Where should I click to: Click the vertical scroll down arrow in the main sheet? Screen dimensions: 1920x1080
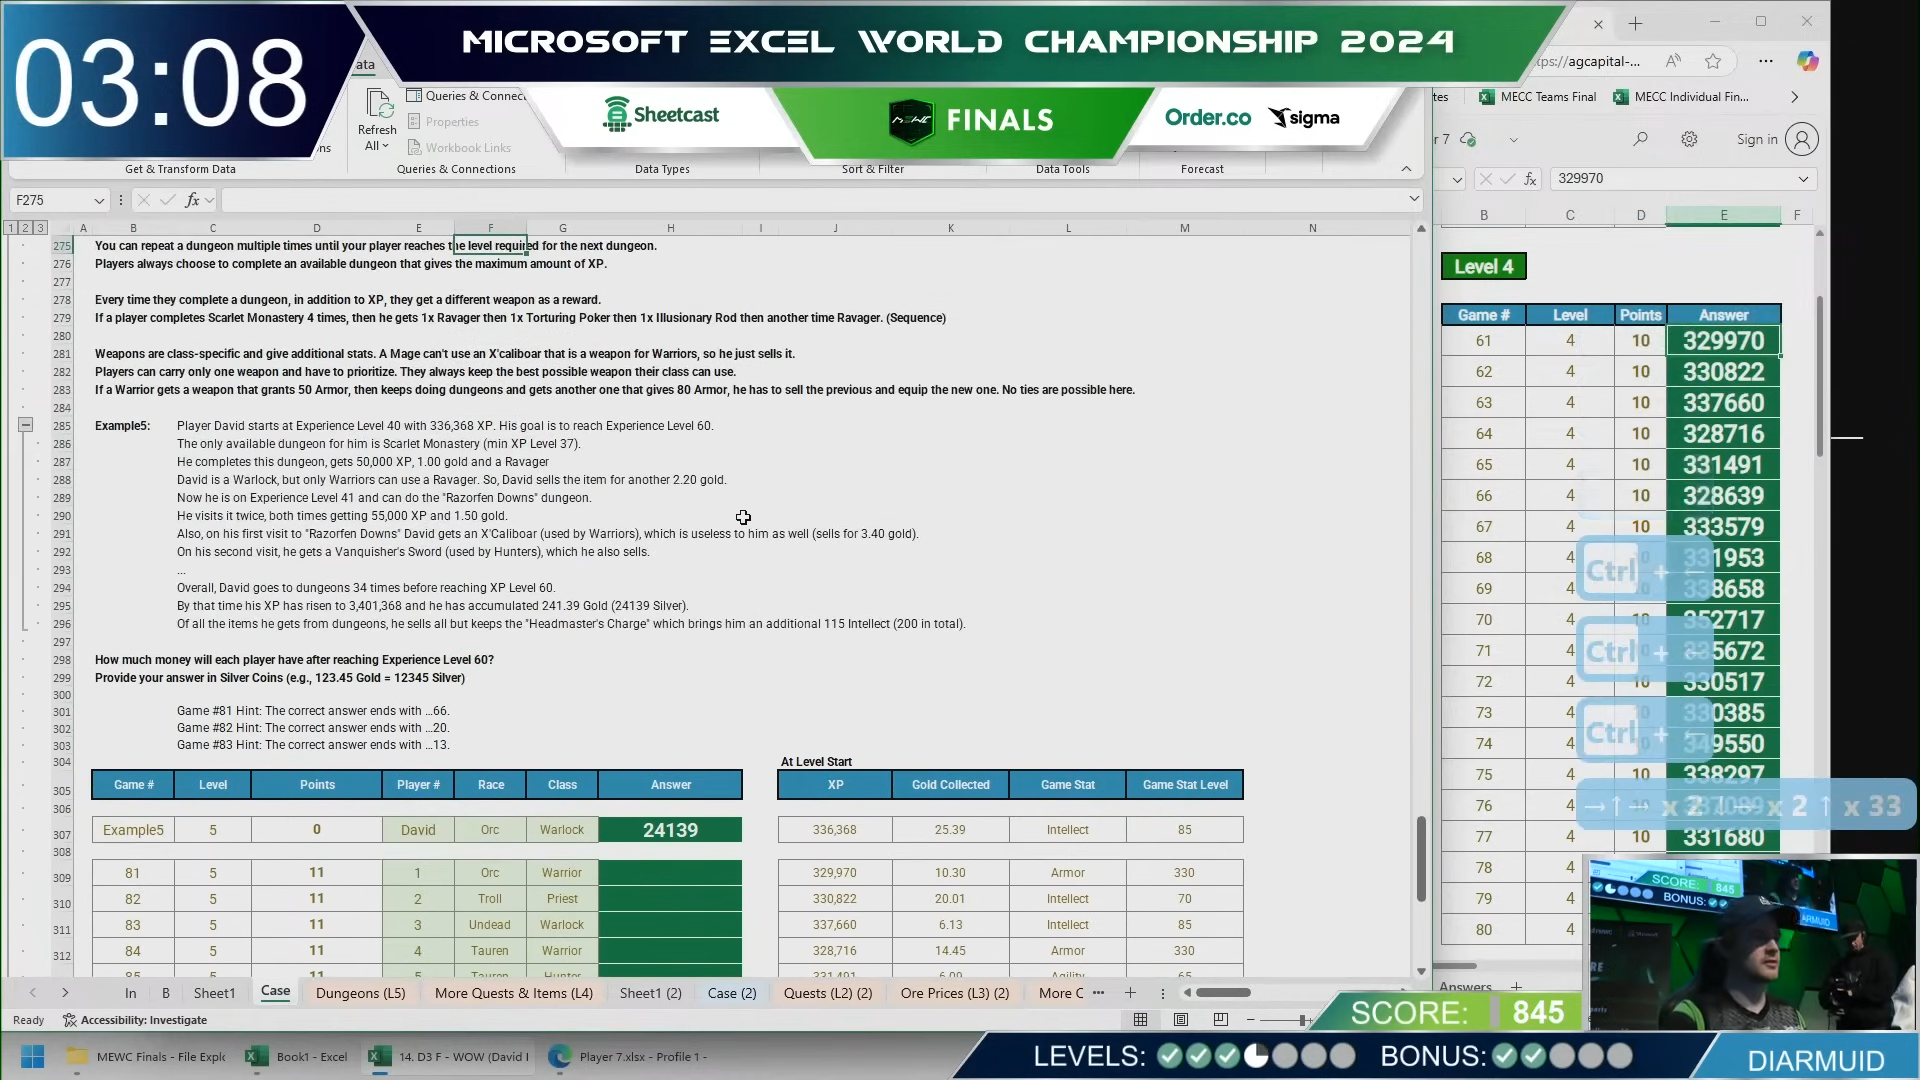(1421, 971)
